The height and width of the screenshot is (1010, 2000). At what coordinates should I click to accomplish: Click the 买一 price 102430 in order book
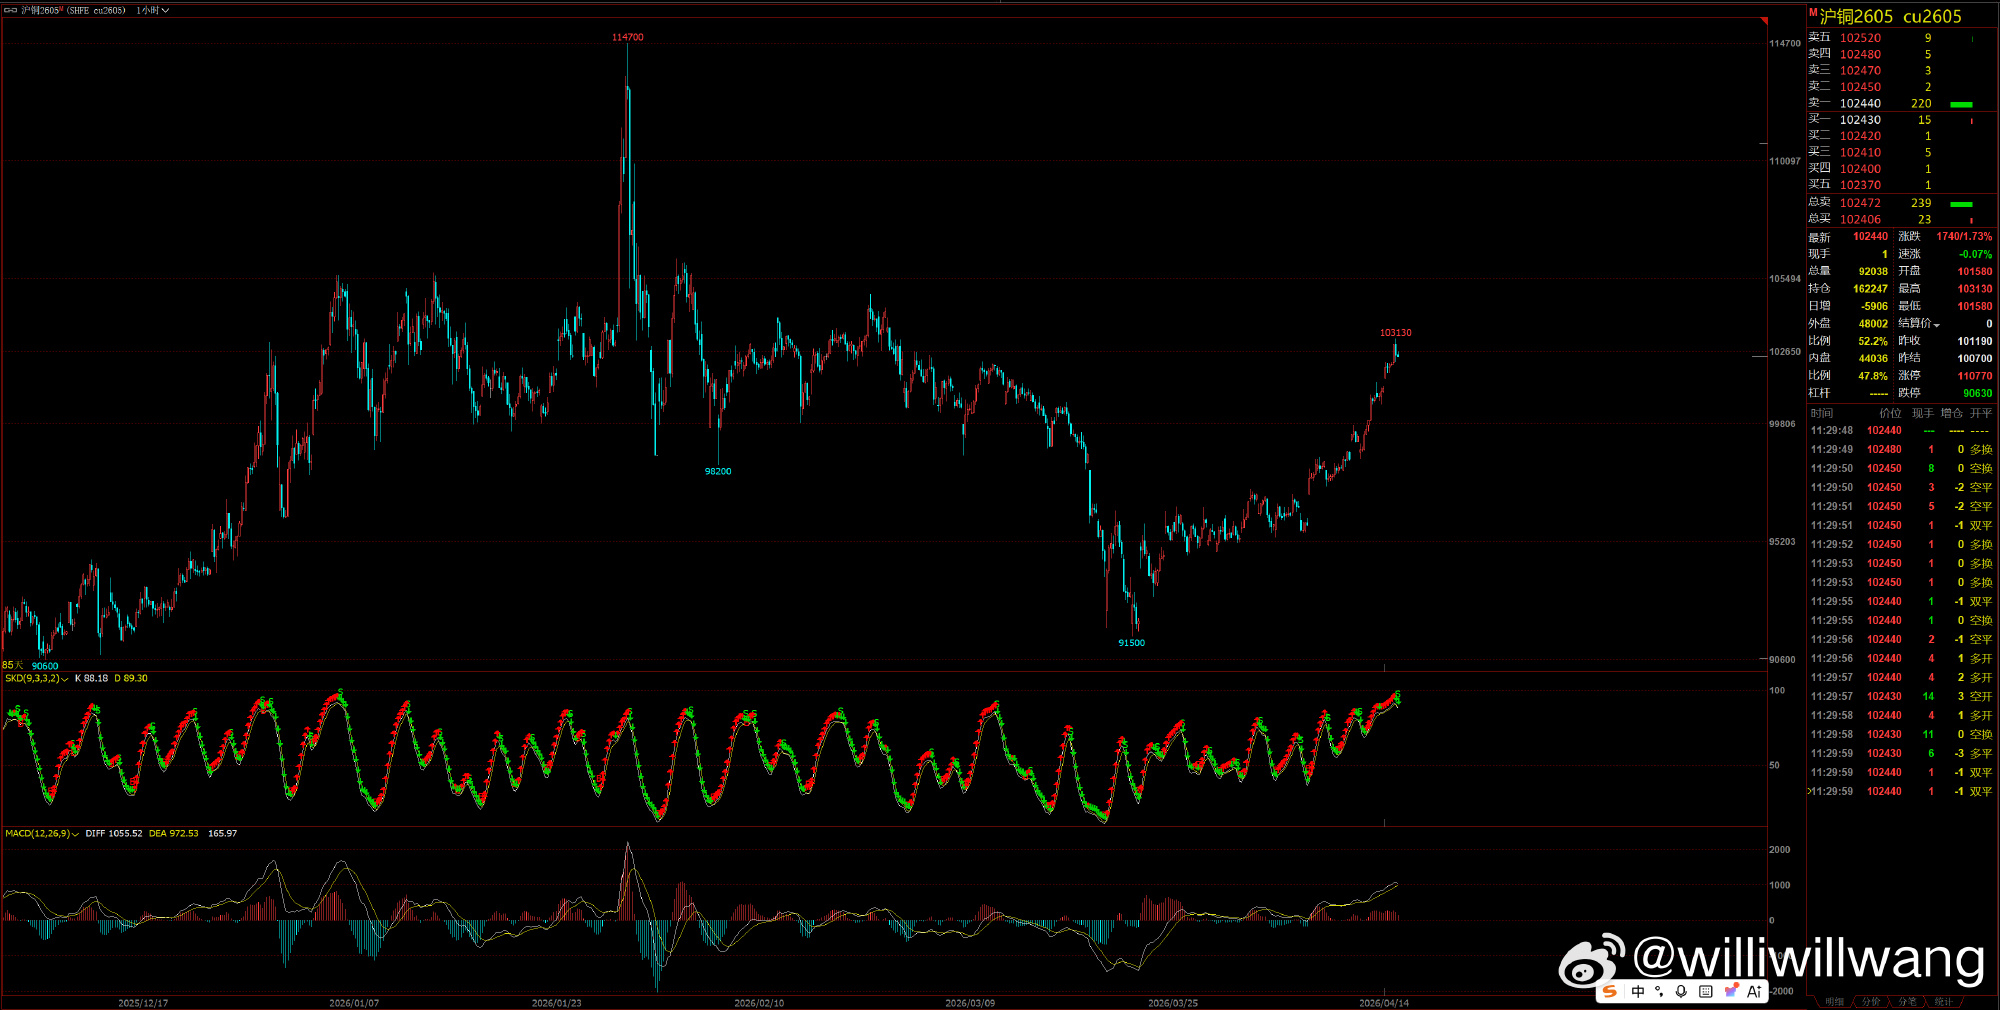pyautogui.click(x=1860, y=120)
